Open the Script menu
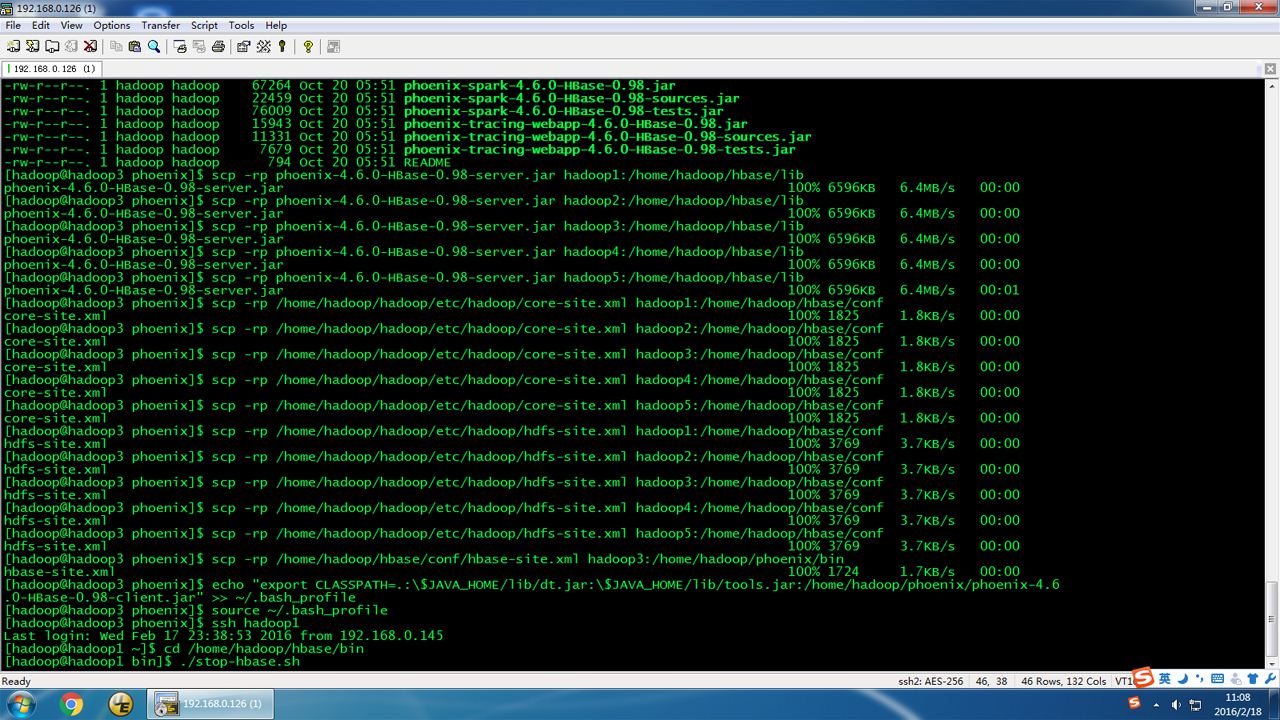Screen dimensions: 1280x720 coord(205,25)
